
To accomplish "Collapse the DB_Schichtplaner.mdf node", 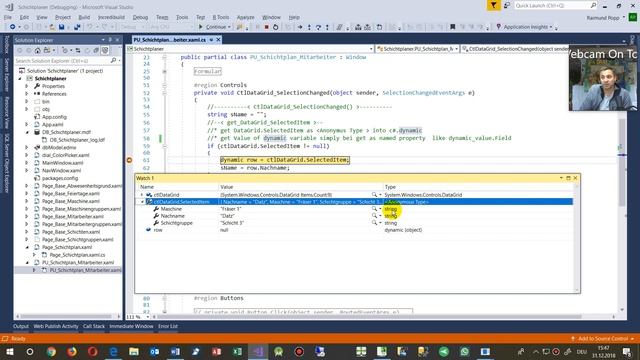I will point(27,132).
